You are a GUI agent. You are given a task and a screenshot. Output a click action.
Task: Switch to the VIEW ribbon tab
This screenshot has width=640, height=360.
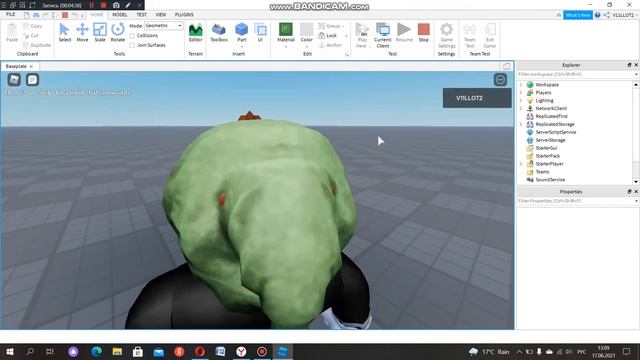coord(161,15)
